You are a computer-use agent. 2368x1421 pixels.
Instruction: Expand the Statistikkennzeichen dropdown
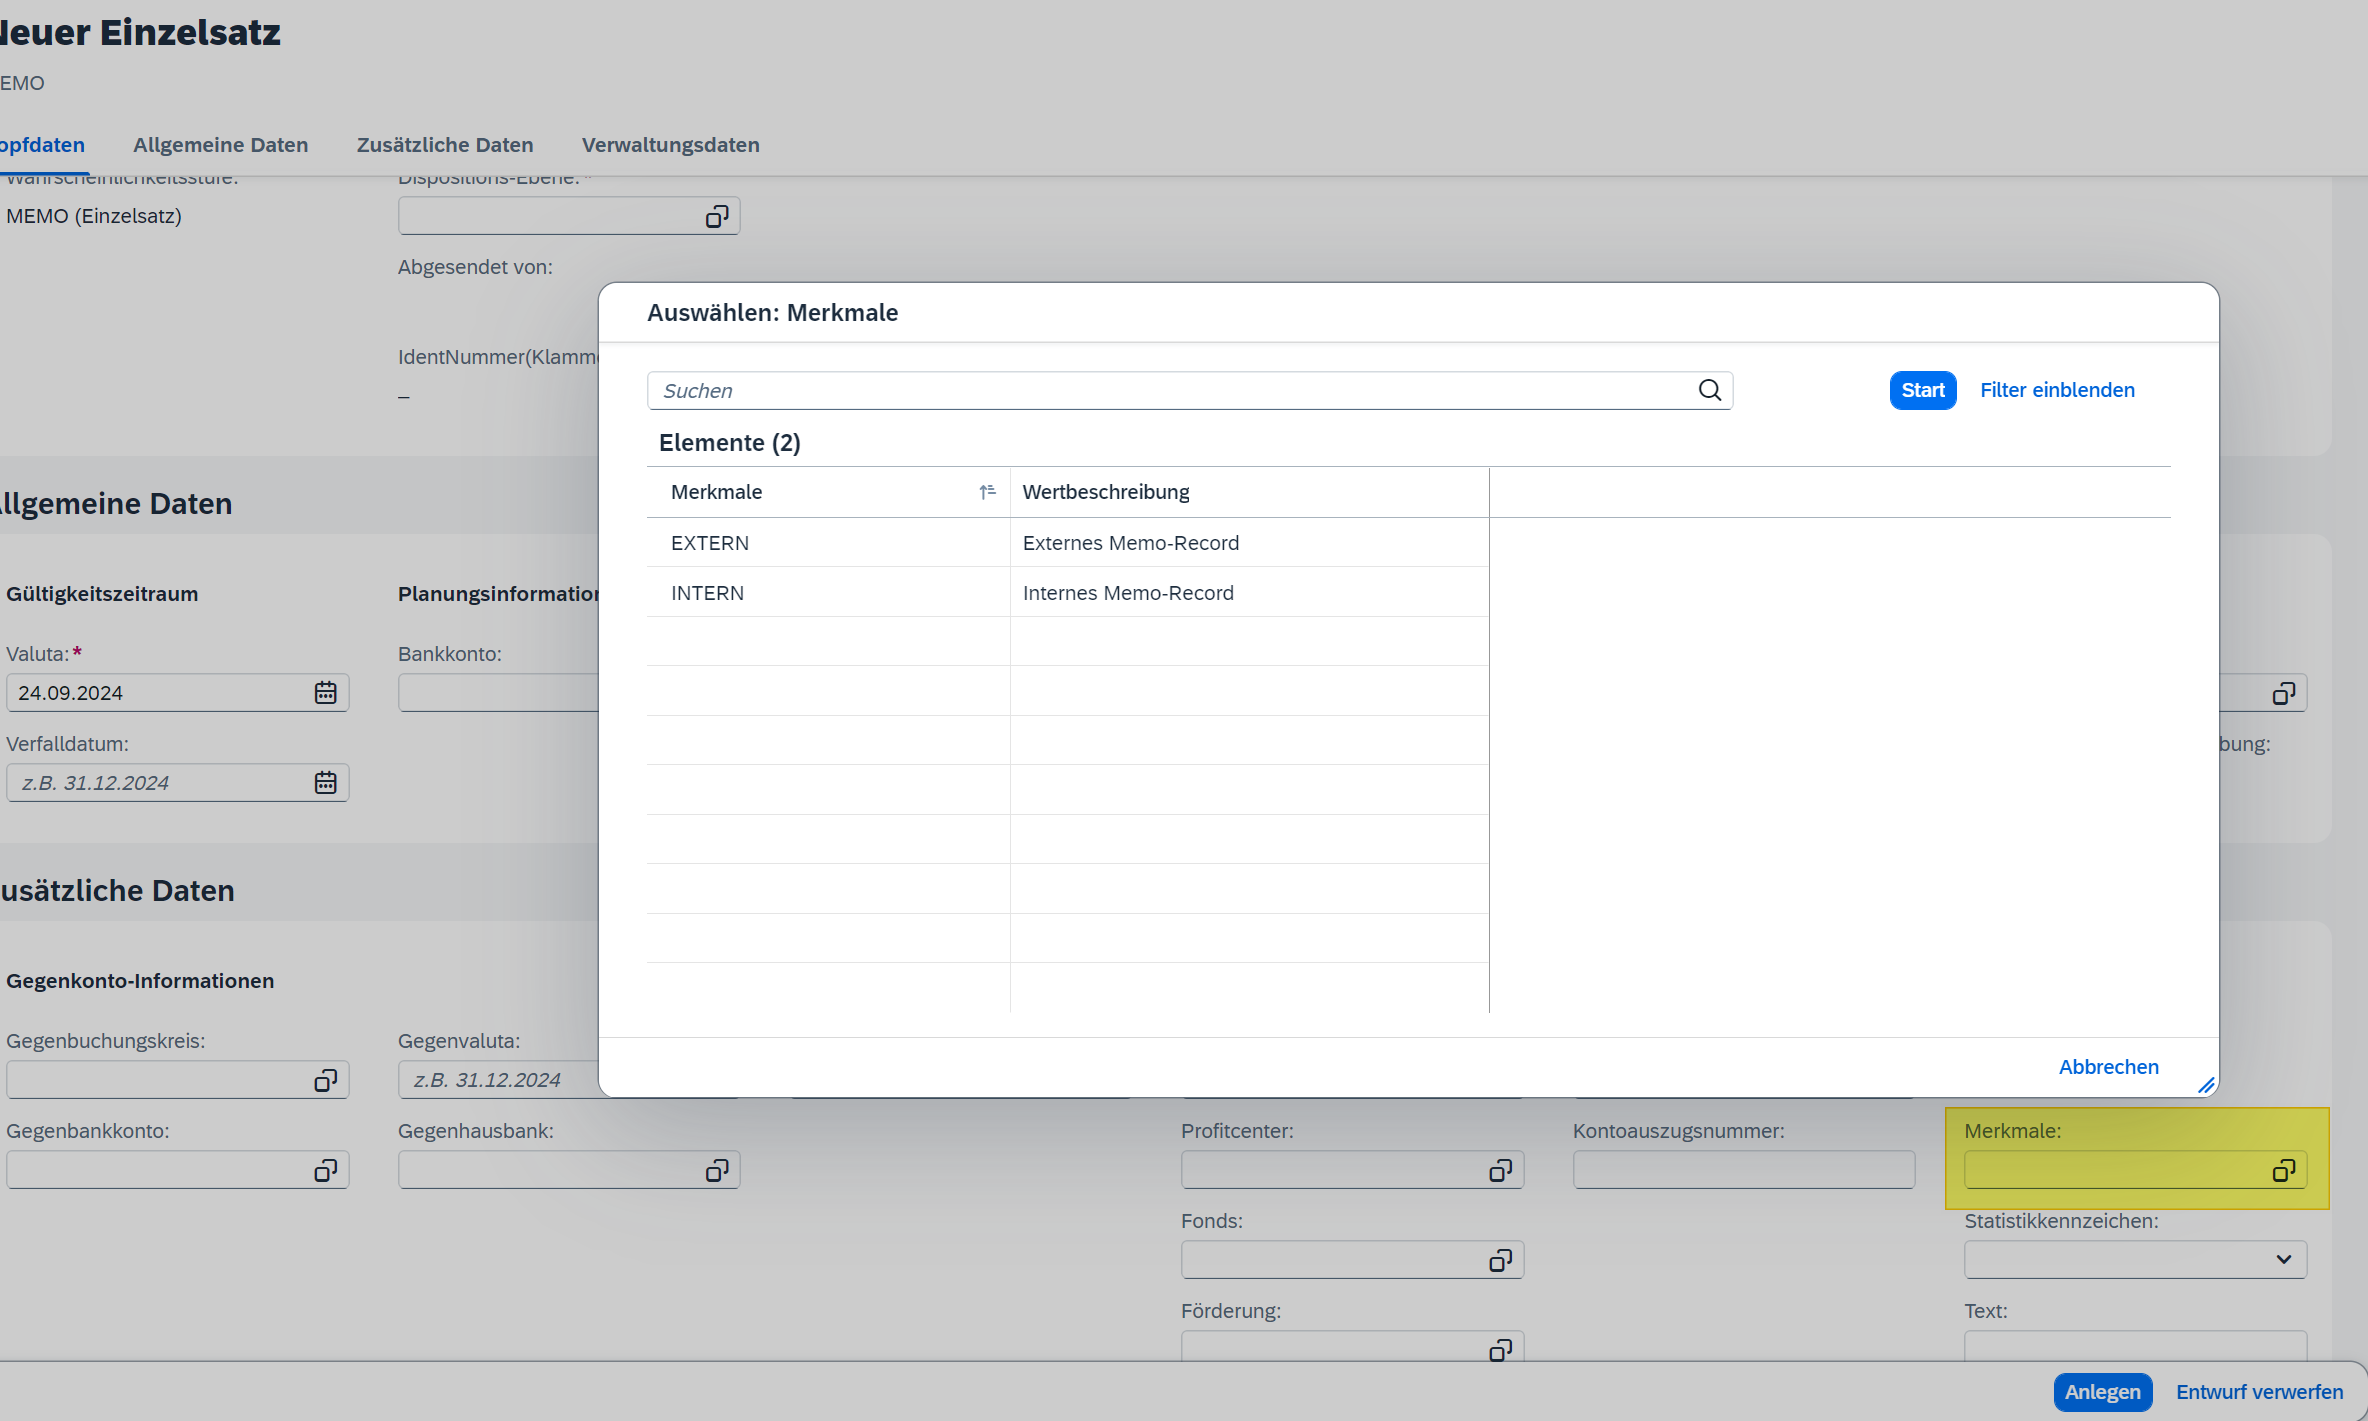click(x=2283, y=1259)
